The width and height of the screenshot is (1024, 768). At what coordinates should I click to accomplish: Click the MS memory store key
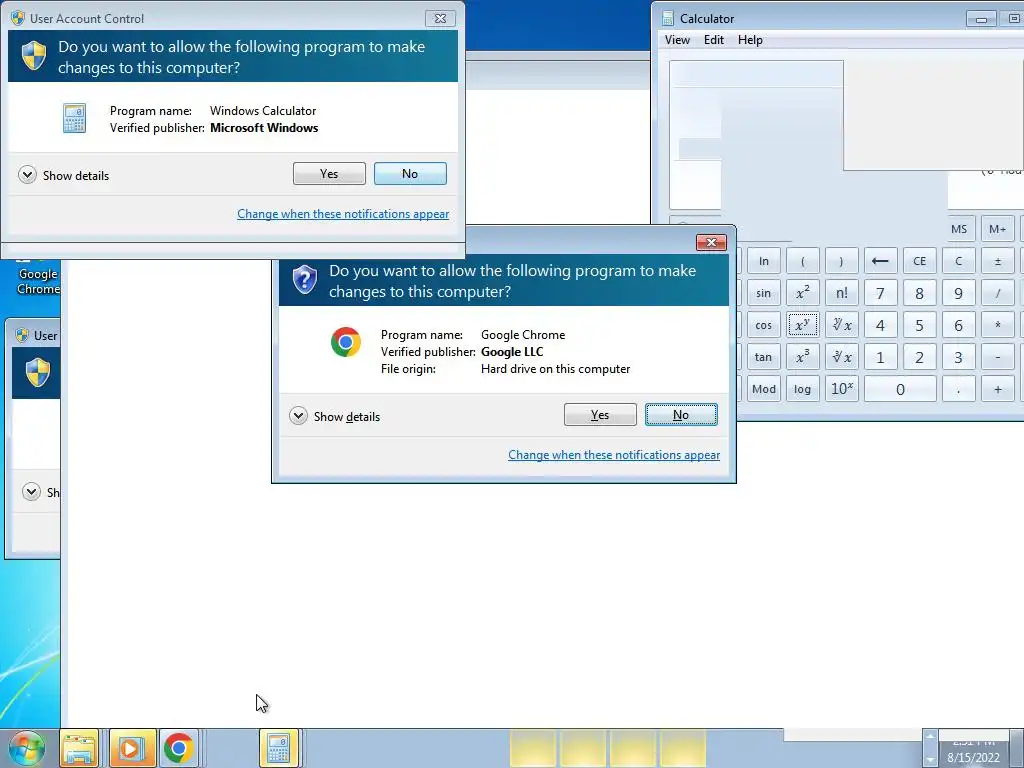(x=959, y=229)
